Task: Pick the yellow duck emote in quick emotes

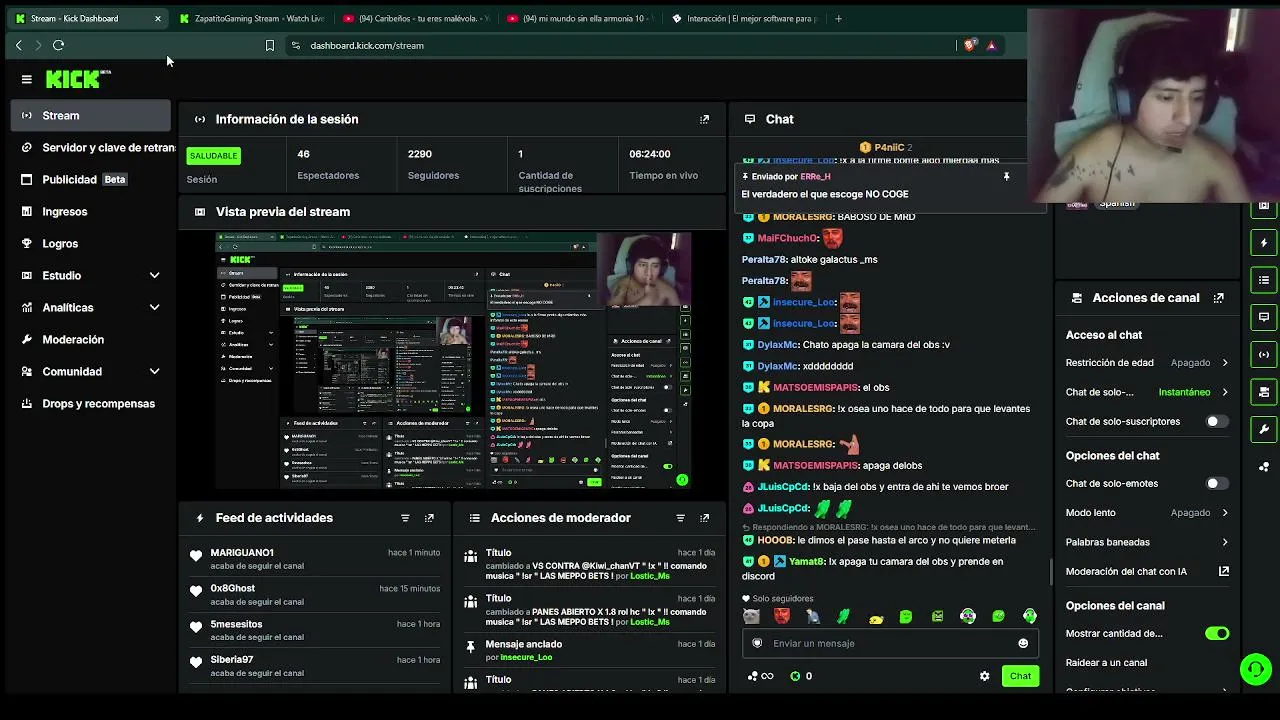Action: click(876, 617)
